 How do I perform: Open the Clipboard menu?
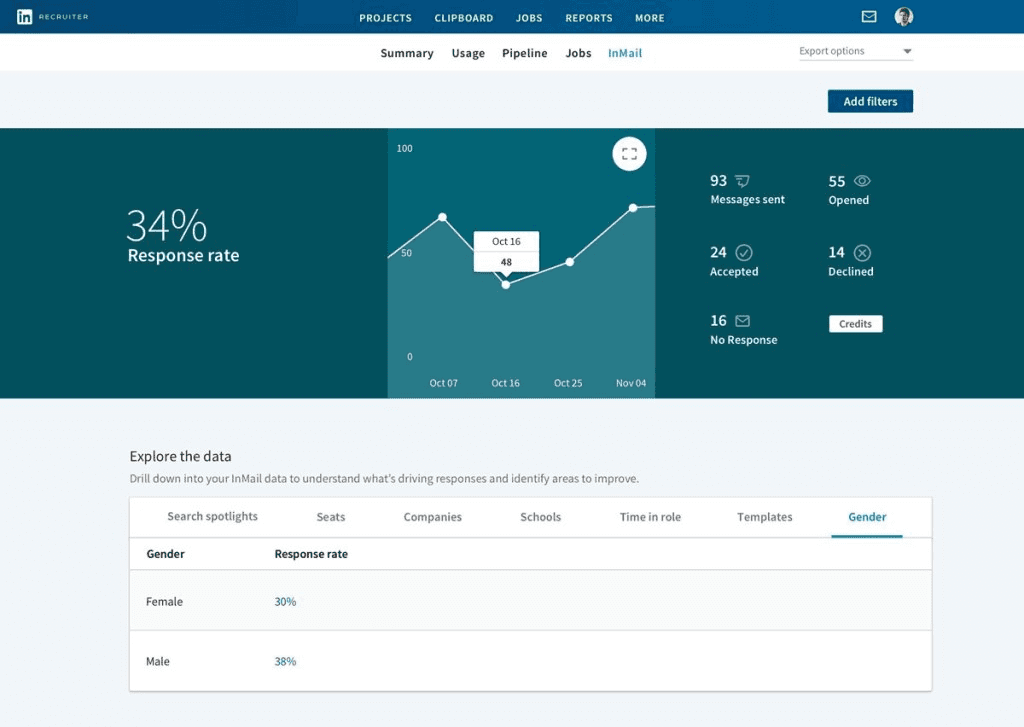click(464, 18)
